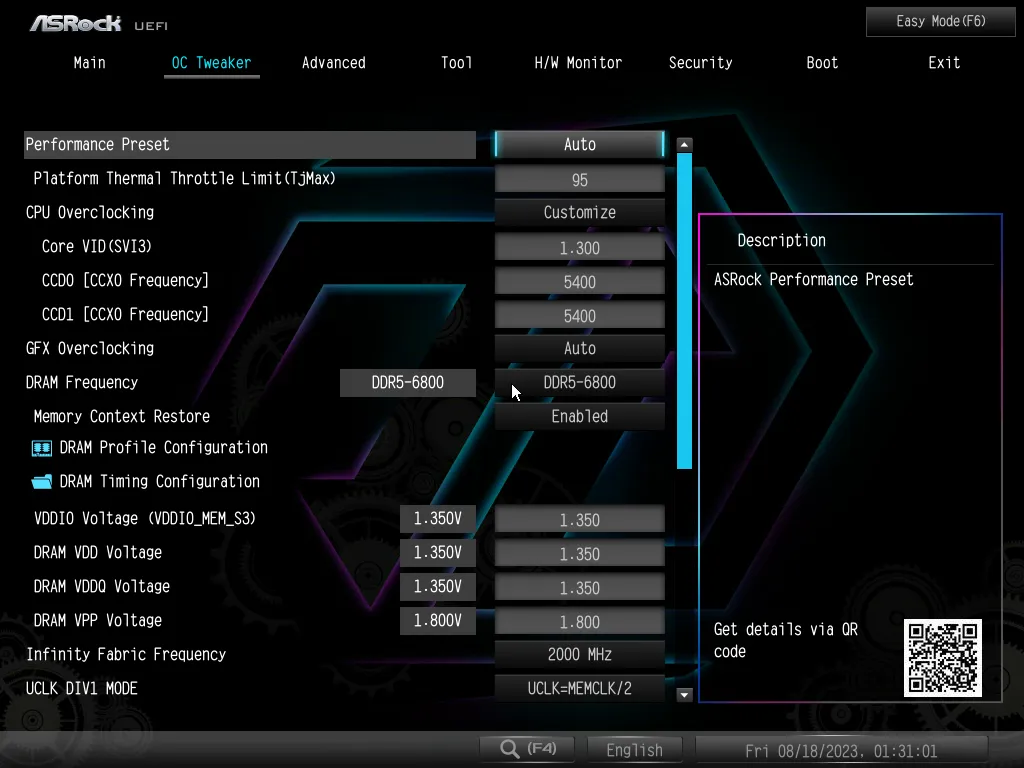Open the Tool tab
The image size is (1024, 768).
(x=456, y=63)
